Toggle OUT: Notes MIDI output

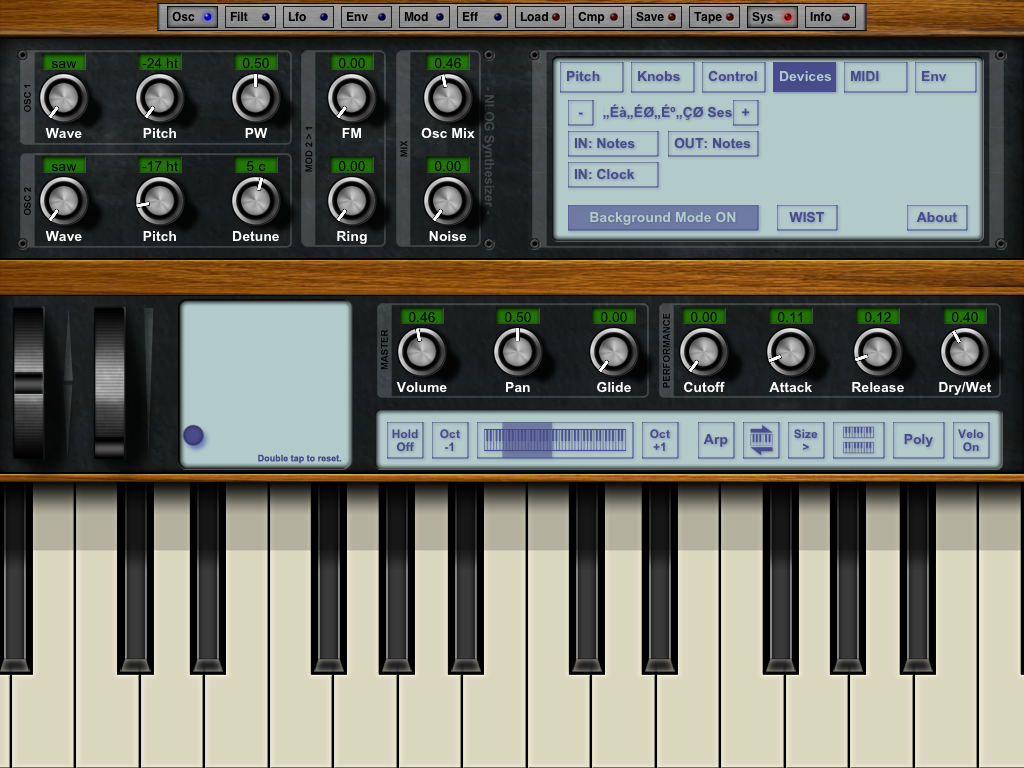click(x=713, y=144)
